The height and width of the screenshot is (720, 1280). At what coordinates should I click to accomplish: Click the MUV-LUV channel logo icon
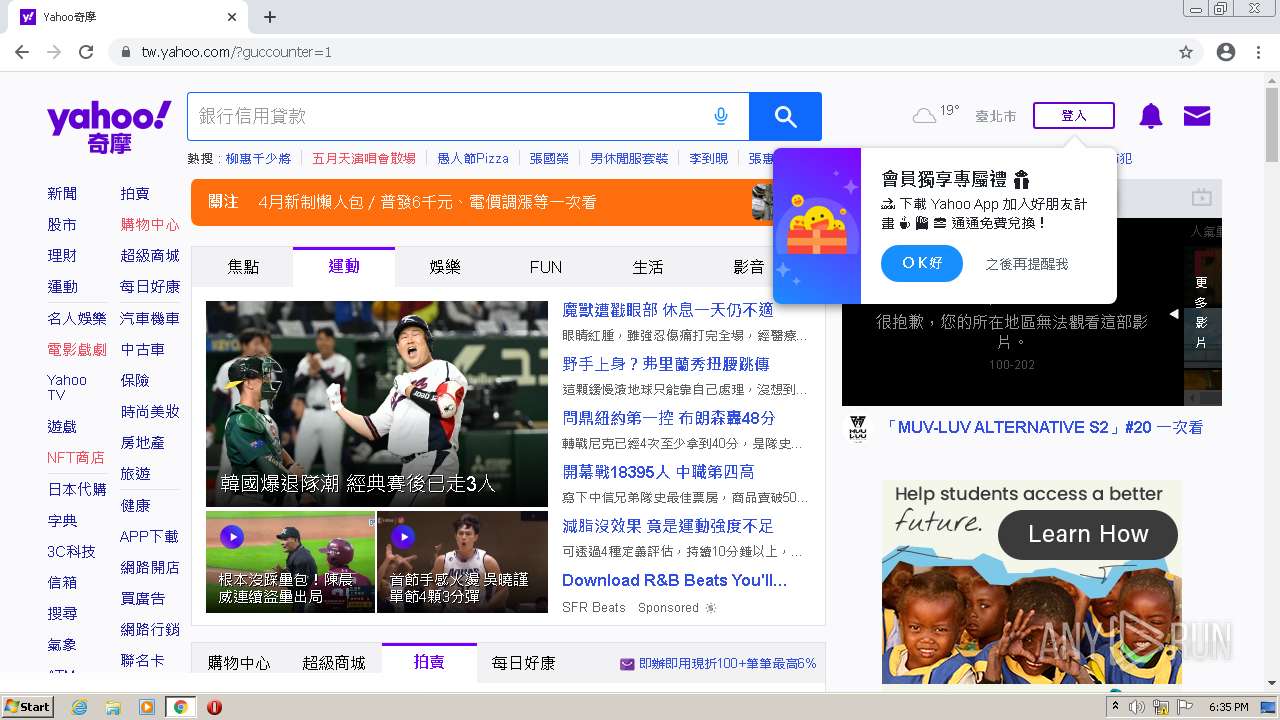[858, 428]
